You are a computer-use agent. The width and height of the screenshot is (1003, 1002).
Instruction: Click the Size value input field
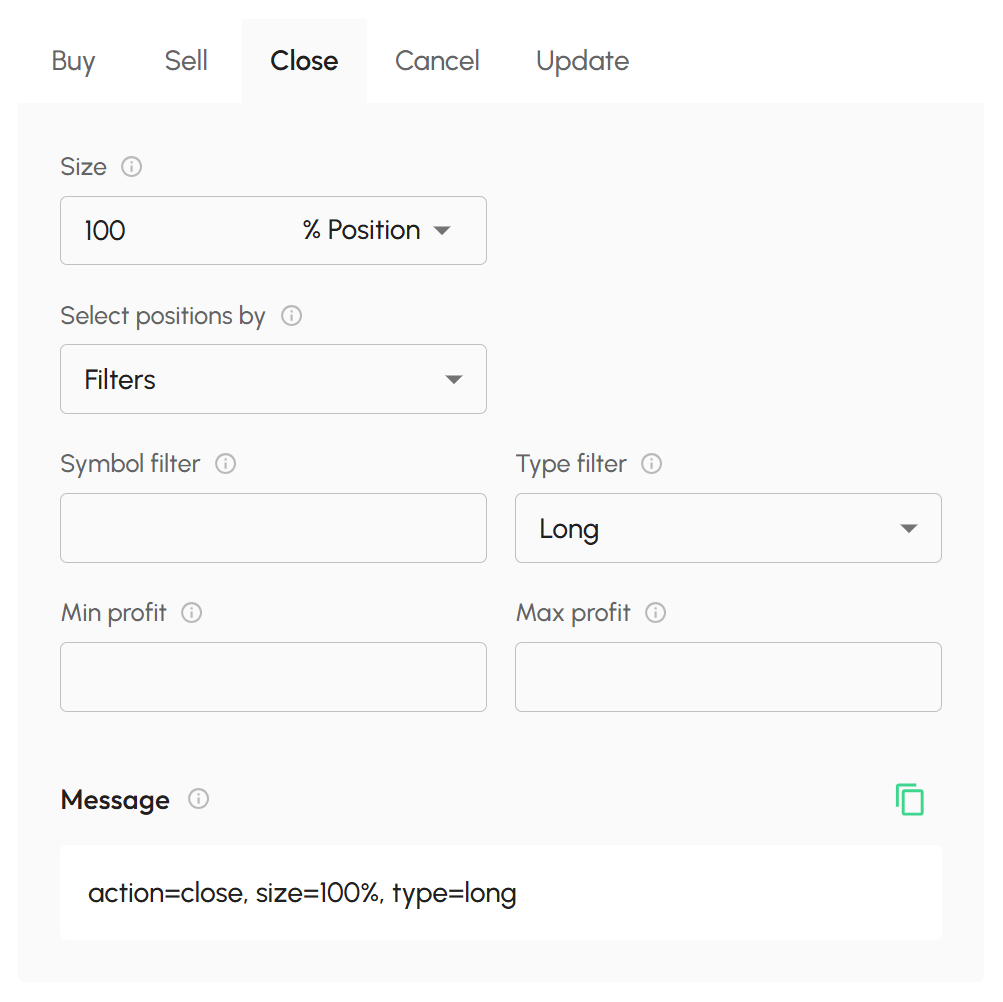point(170,231)
